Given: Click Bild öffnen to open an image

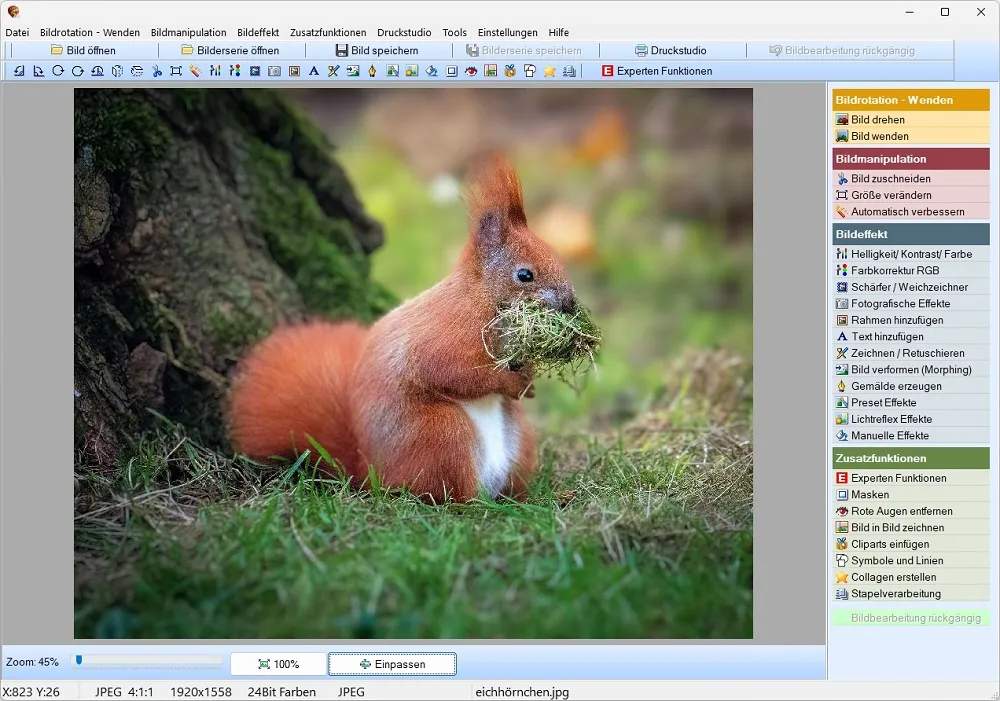Looking at the screenshot, I should coord(84,50).
